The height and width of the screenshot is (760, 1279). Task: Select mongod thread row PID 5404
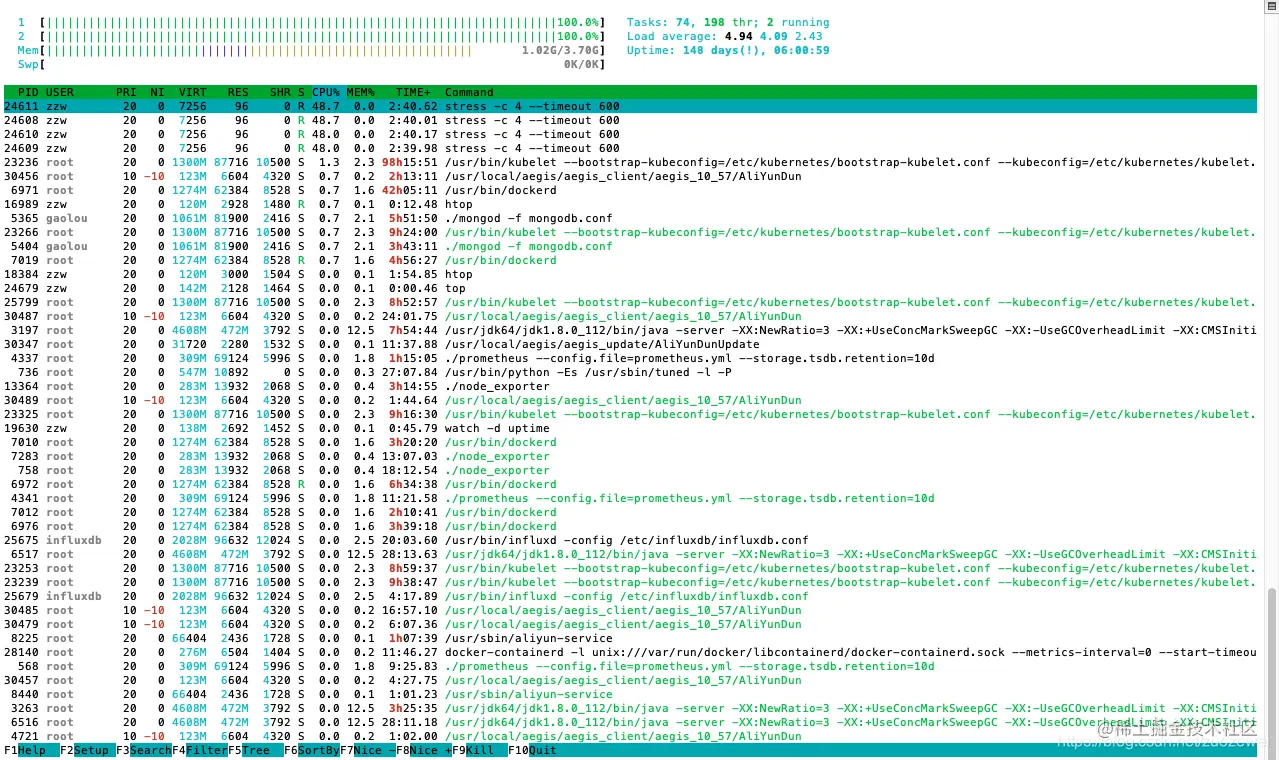(x=630, y=246)
